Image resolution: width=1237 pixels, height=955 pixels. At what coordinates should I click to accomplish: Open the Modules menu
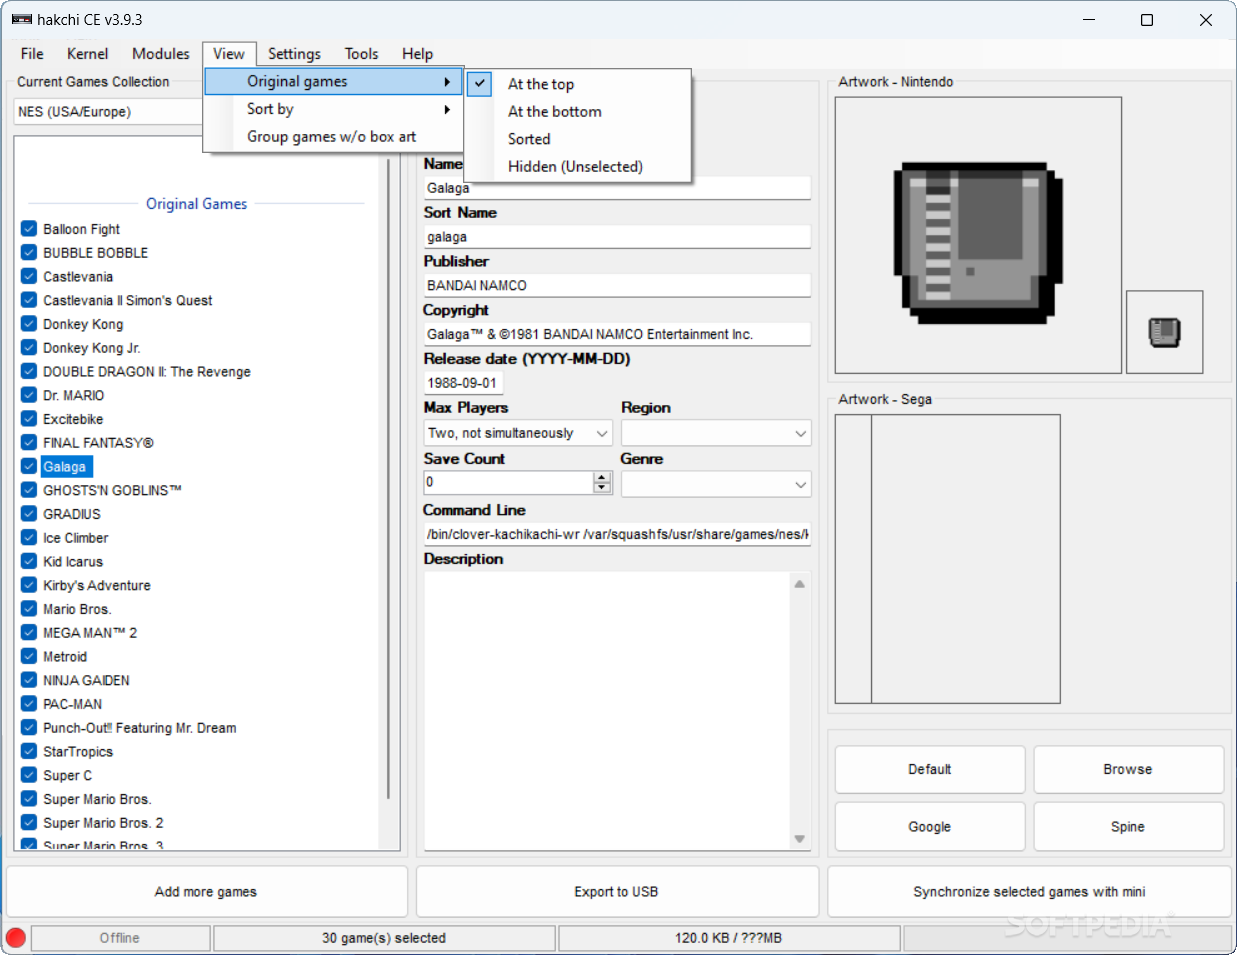pos(160,54)
